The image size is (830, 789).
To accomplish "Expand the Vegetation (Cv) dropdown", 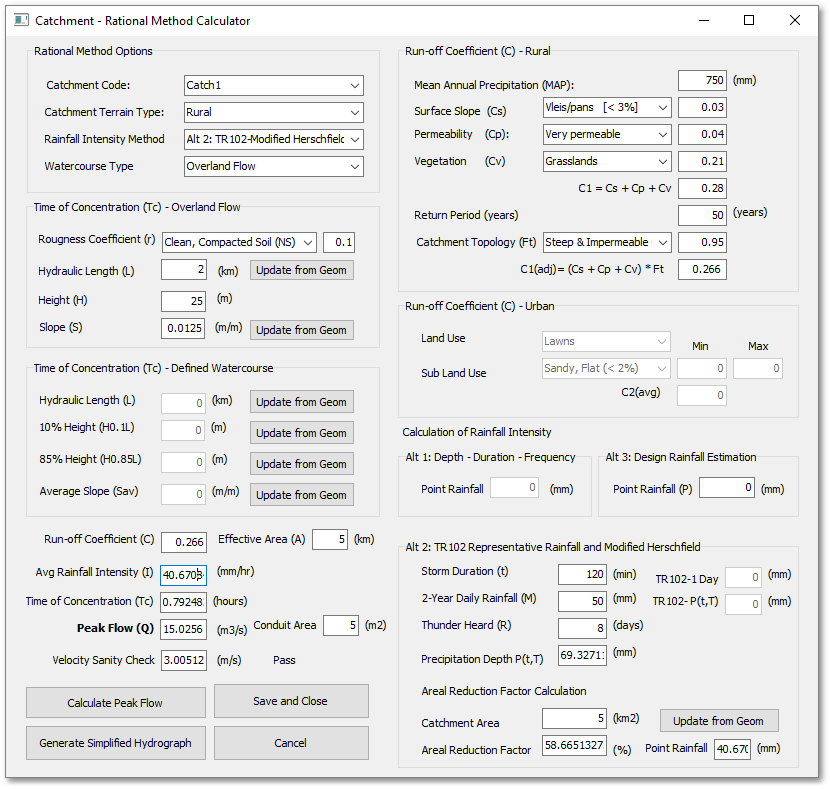I will click(607, 161).
